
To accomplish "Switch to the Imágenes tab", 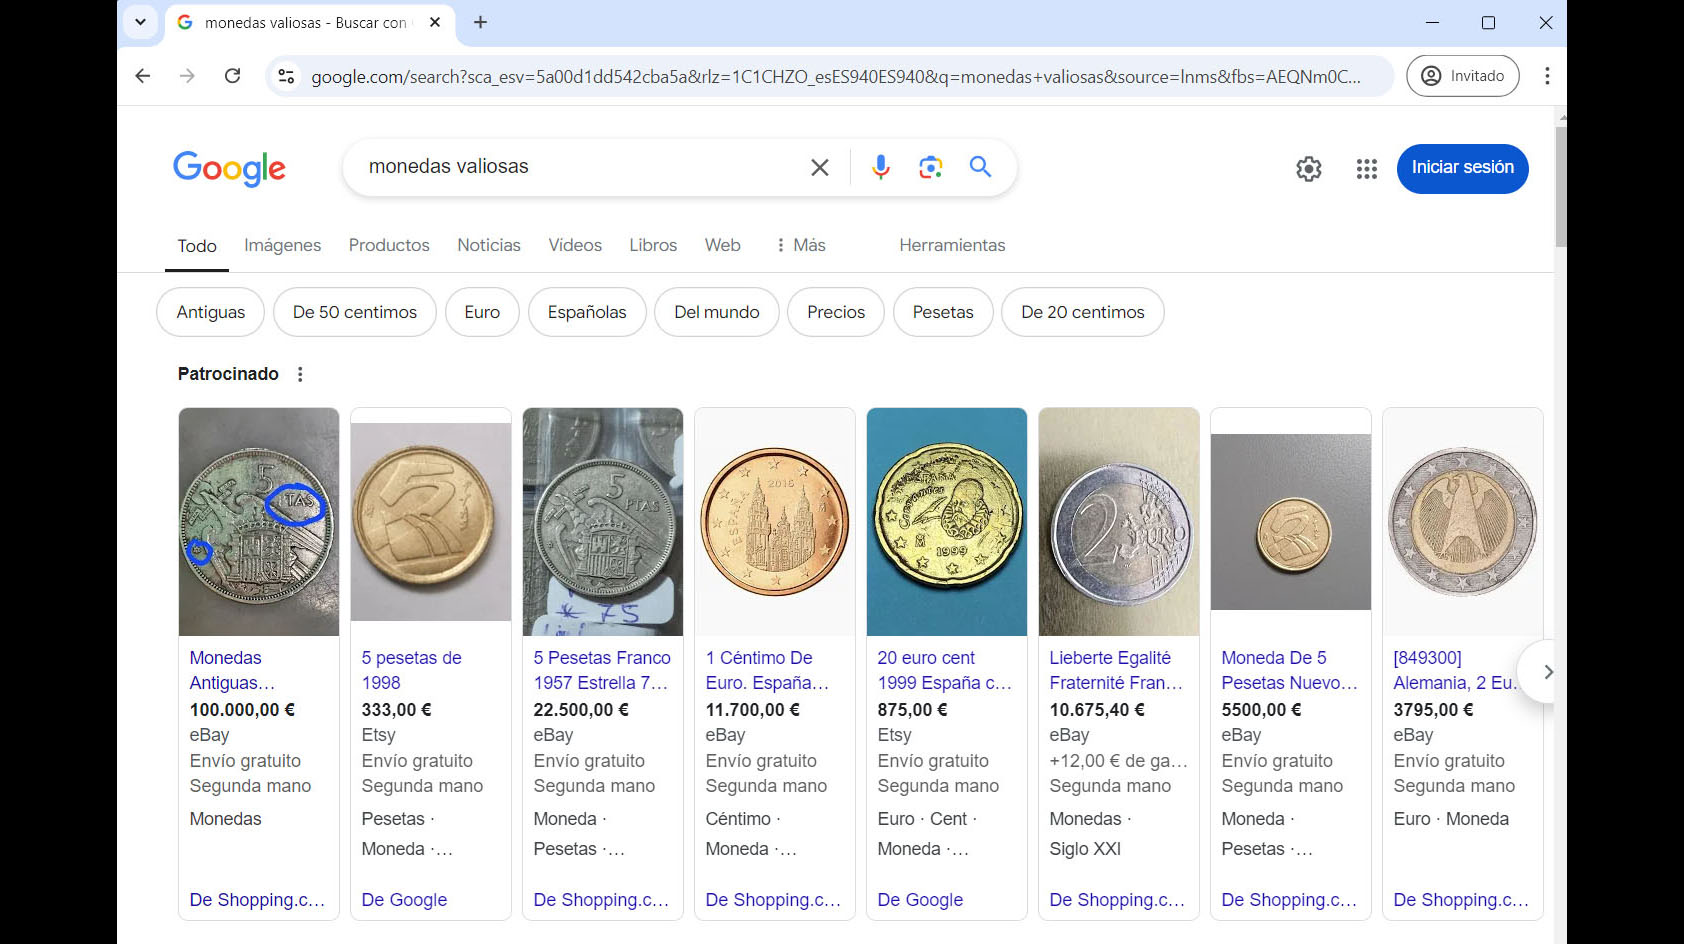I will (x=282, y=245).
